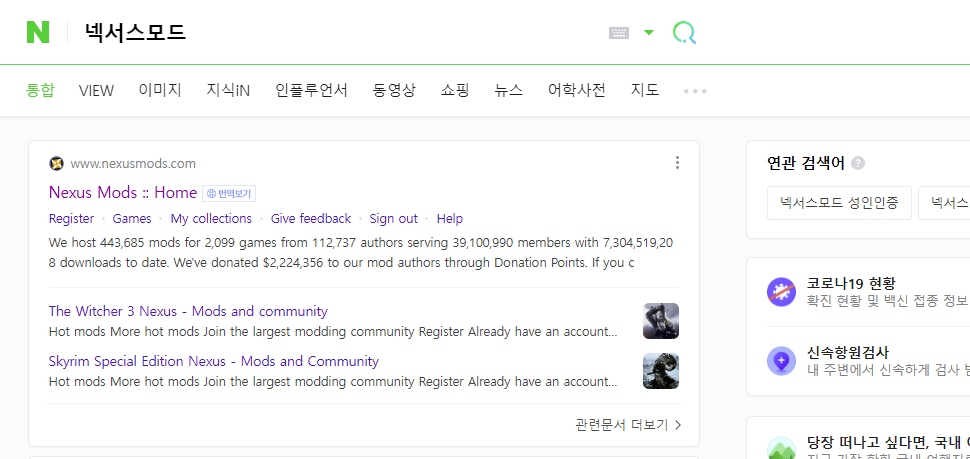970x459 pixels.
Task: Open the 어학사전 tab
Action: coord(577,90)
